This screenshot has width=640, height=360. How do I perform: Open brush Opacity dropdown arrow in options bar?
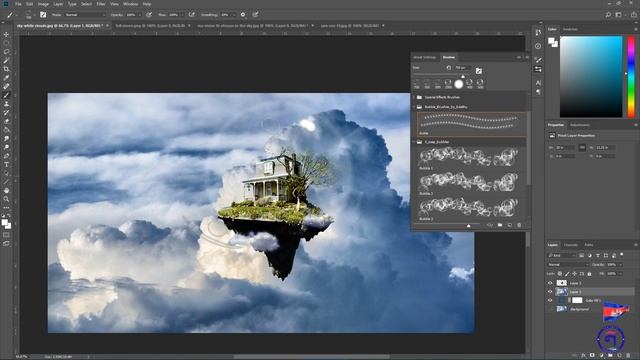pos(140,15)
